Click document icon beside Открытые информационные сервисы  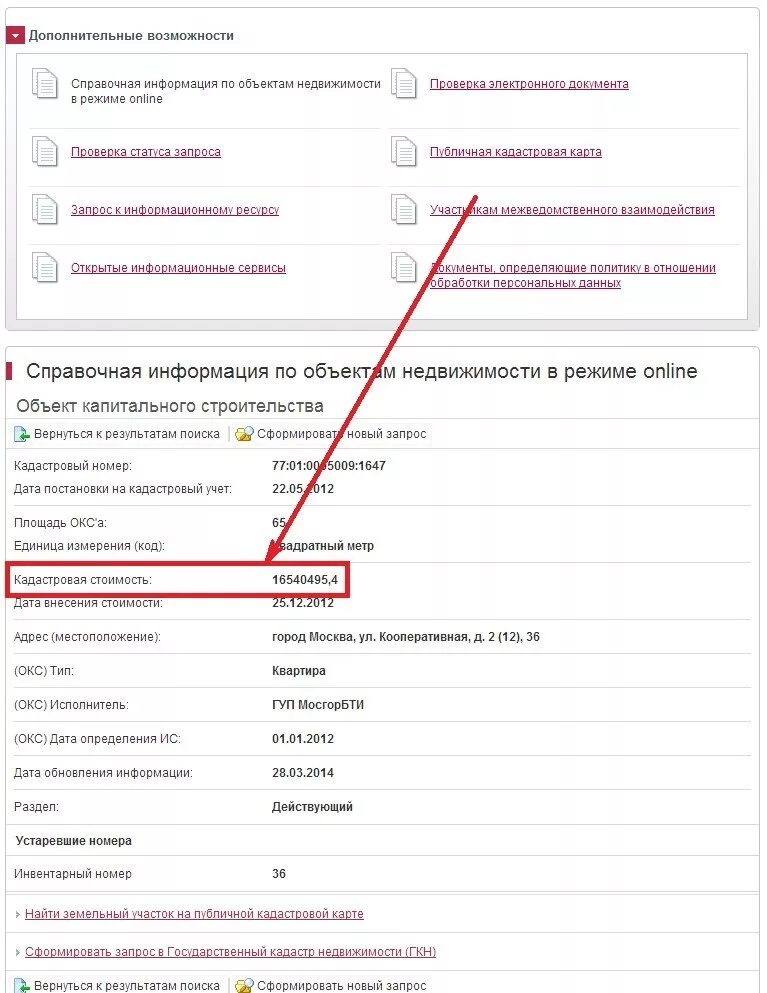[x=45, y=267]
